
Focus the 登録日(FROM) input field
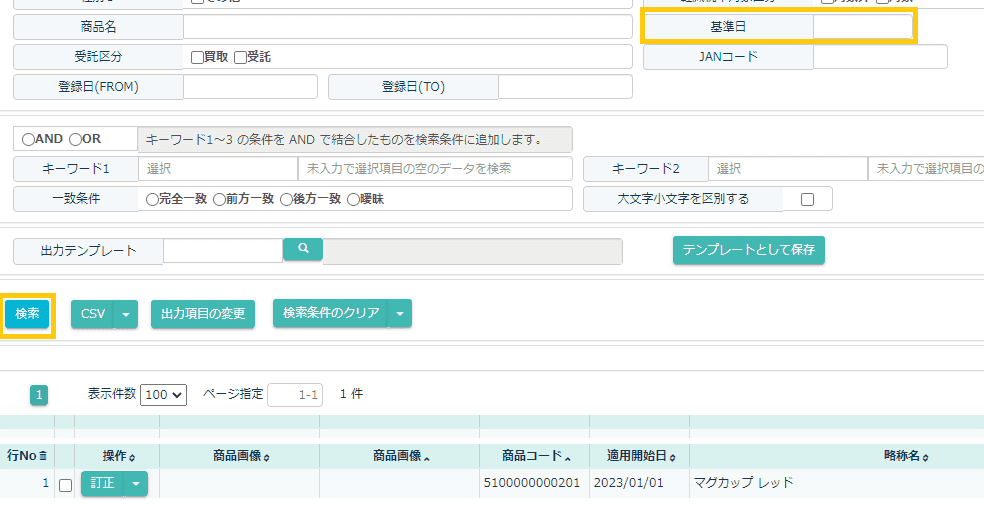(250, 87)
